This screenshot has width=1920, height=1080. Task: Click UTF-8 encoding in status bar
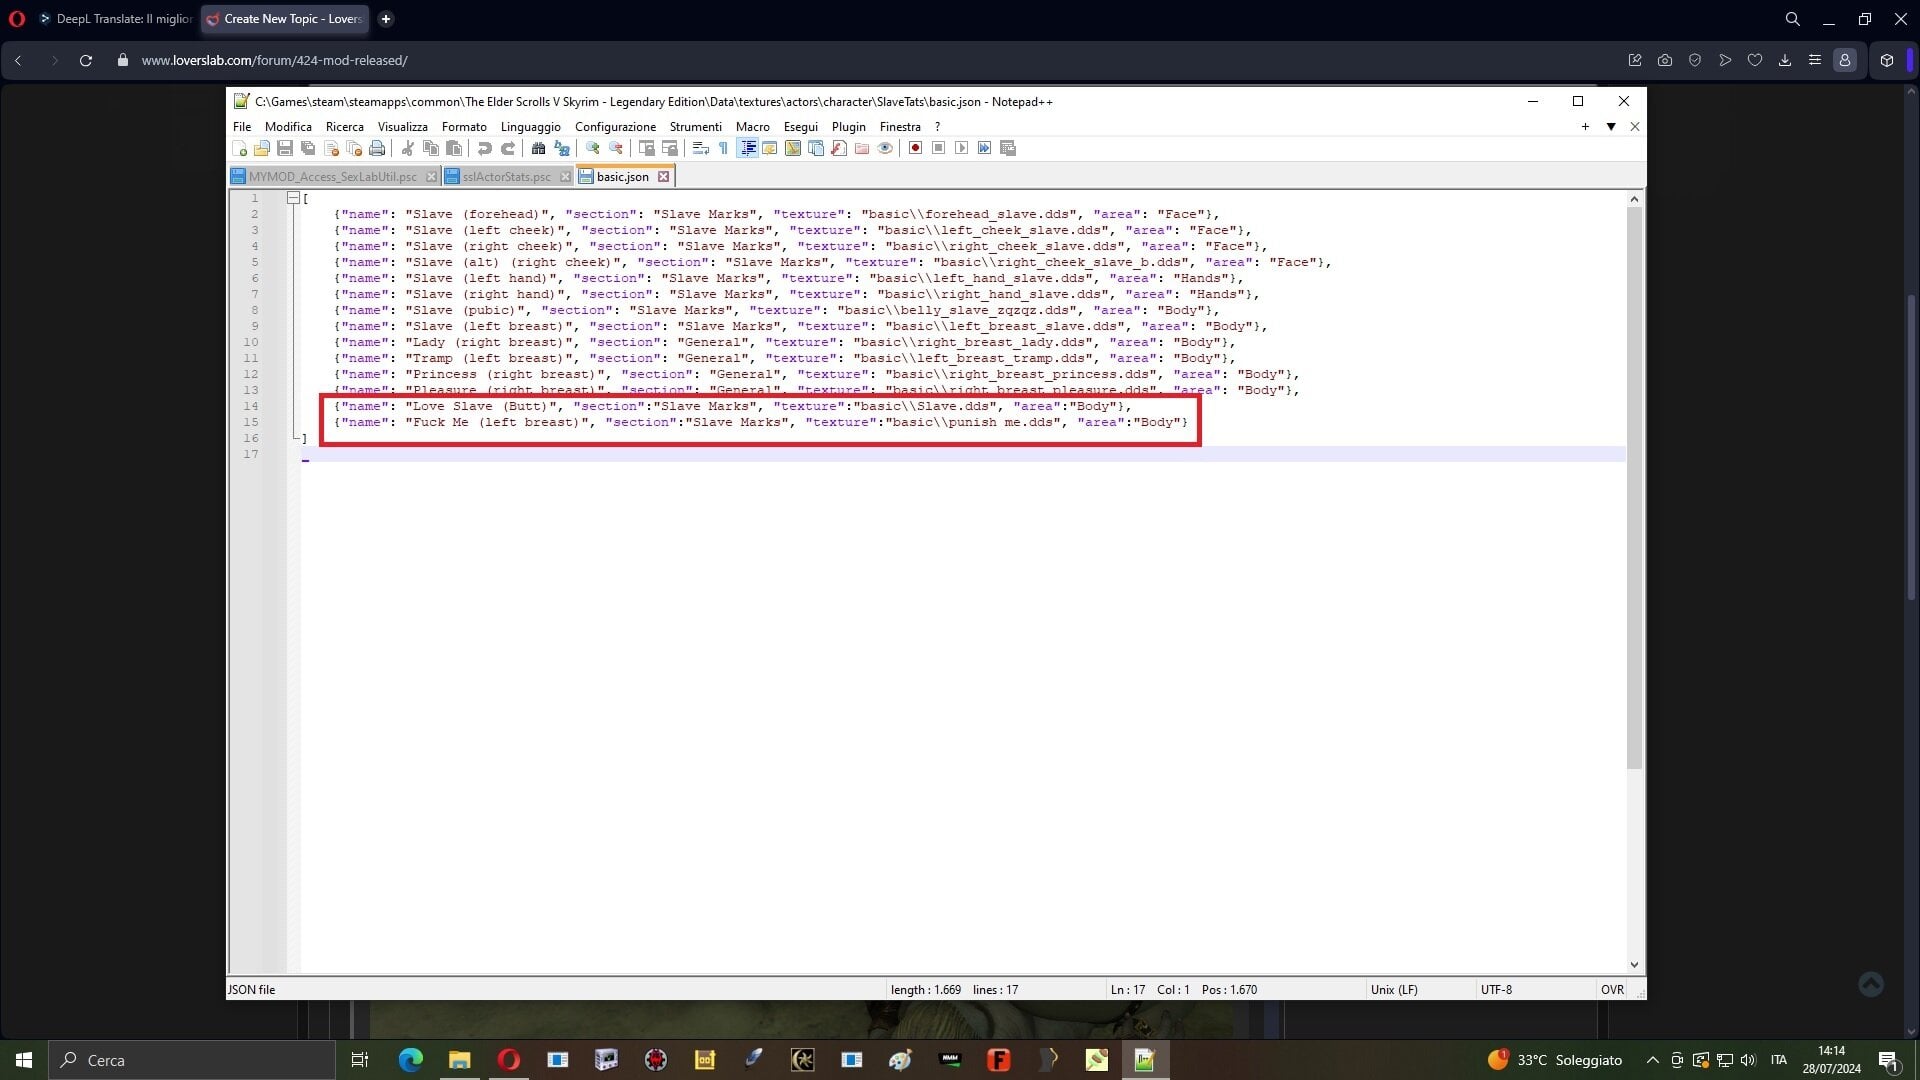click(1496, 990)
